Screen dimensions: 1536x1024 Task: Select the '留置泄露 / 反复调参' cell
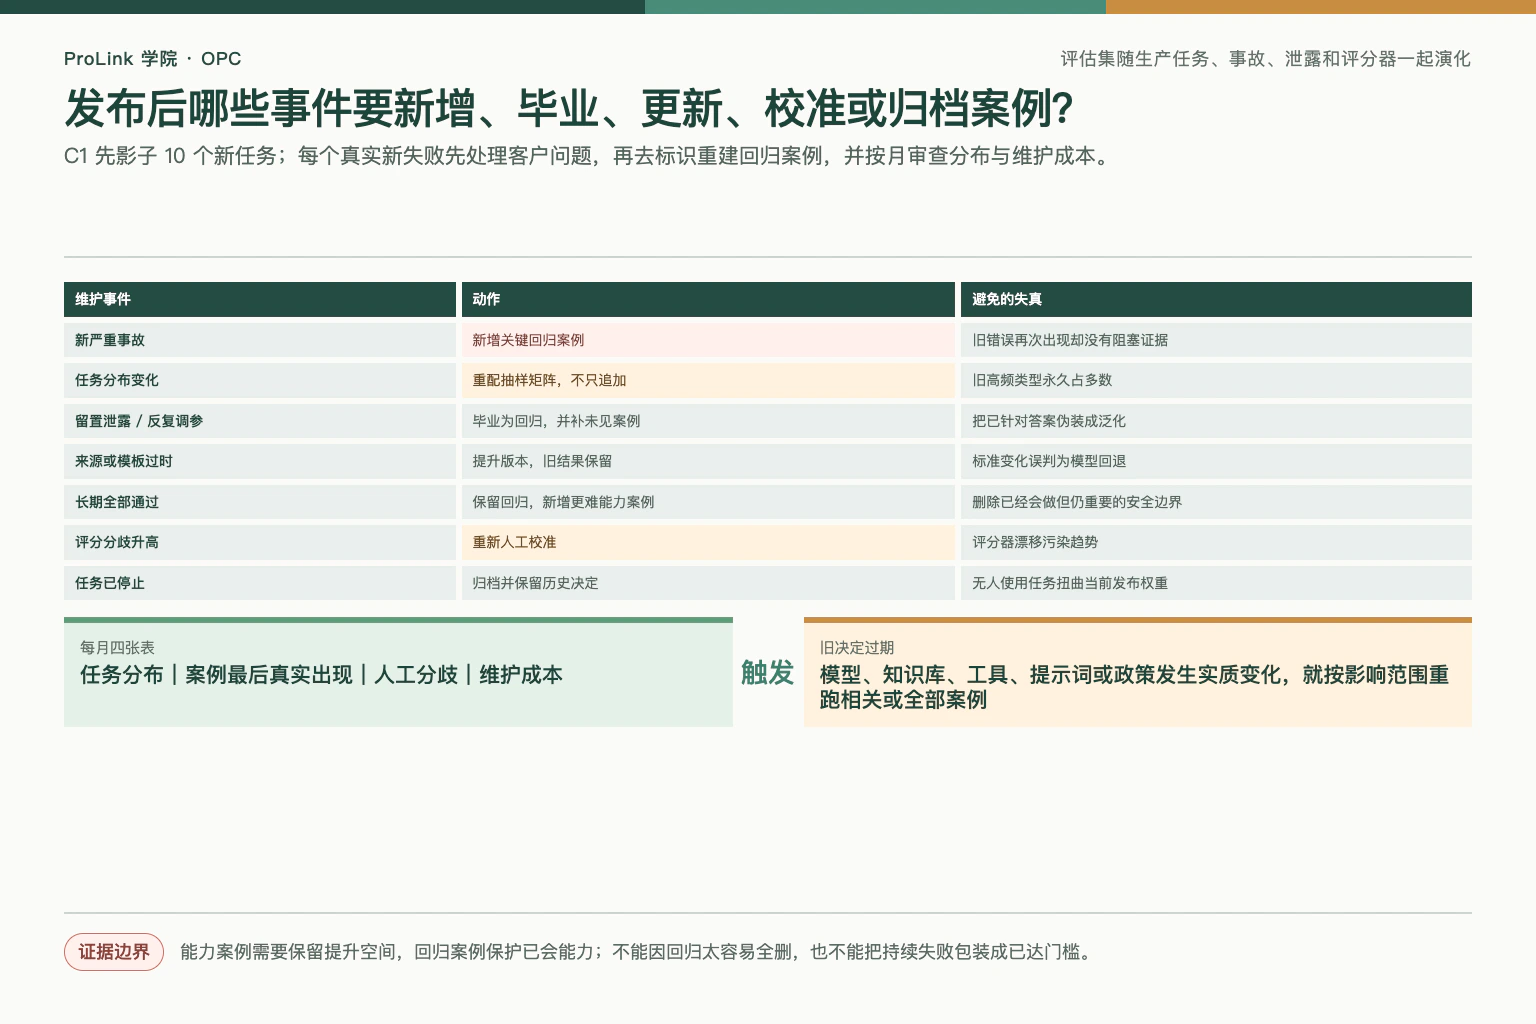click(x=260, y=421)
